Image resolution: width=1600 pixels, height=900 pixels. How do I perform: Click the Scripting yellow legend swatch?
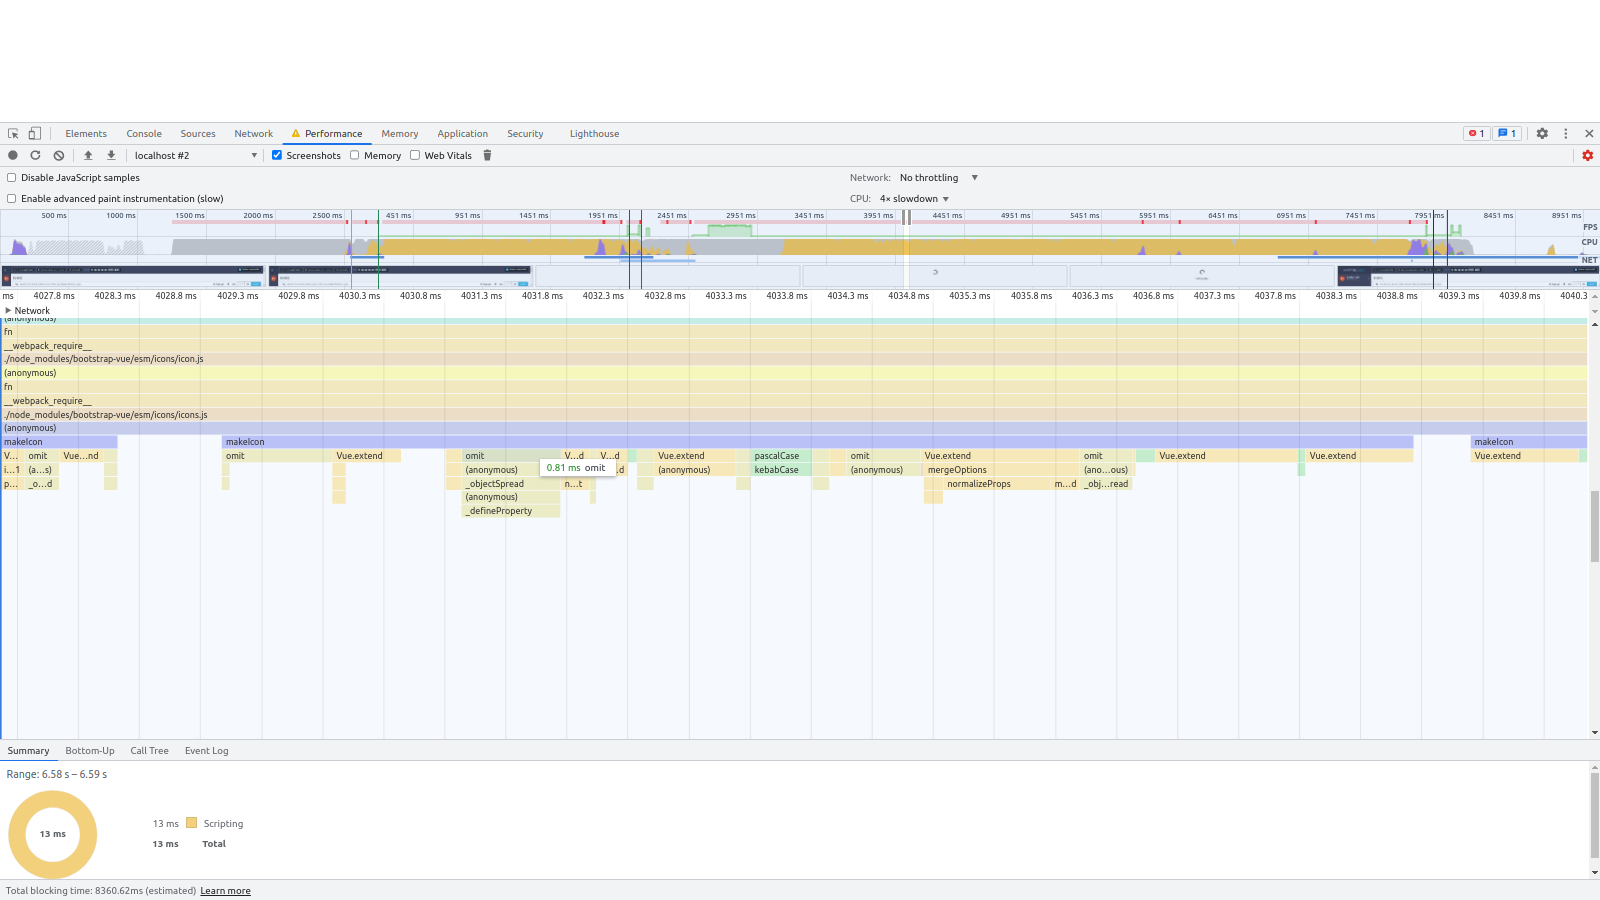click(x=192, y=823)
